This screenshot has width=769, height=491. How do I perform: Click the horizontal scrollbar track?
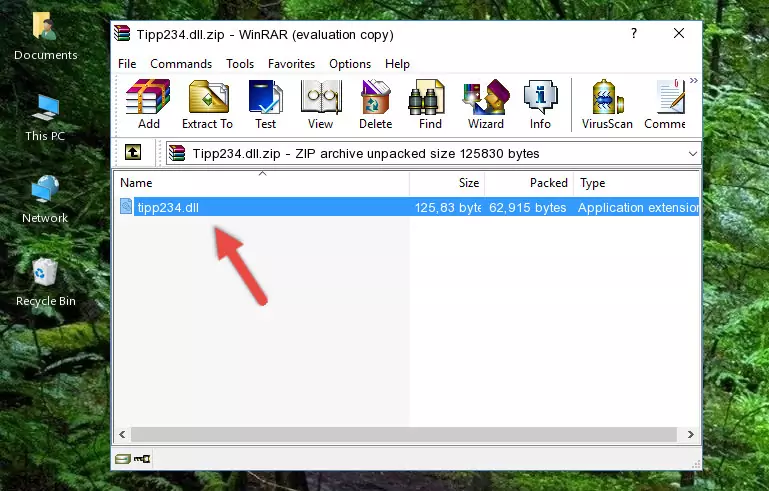click(404, 434)
